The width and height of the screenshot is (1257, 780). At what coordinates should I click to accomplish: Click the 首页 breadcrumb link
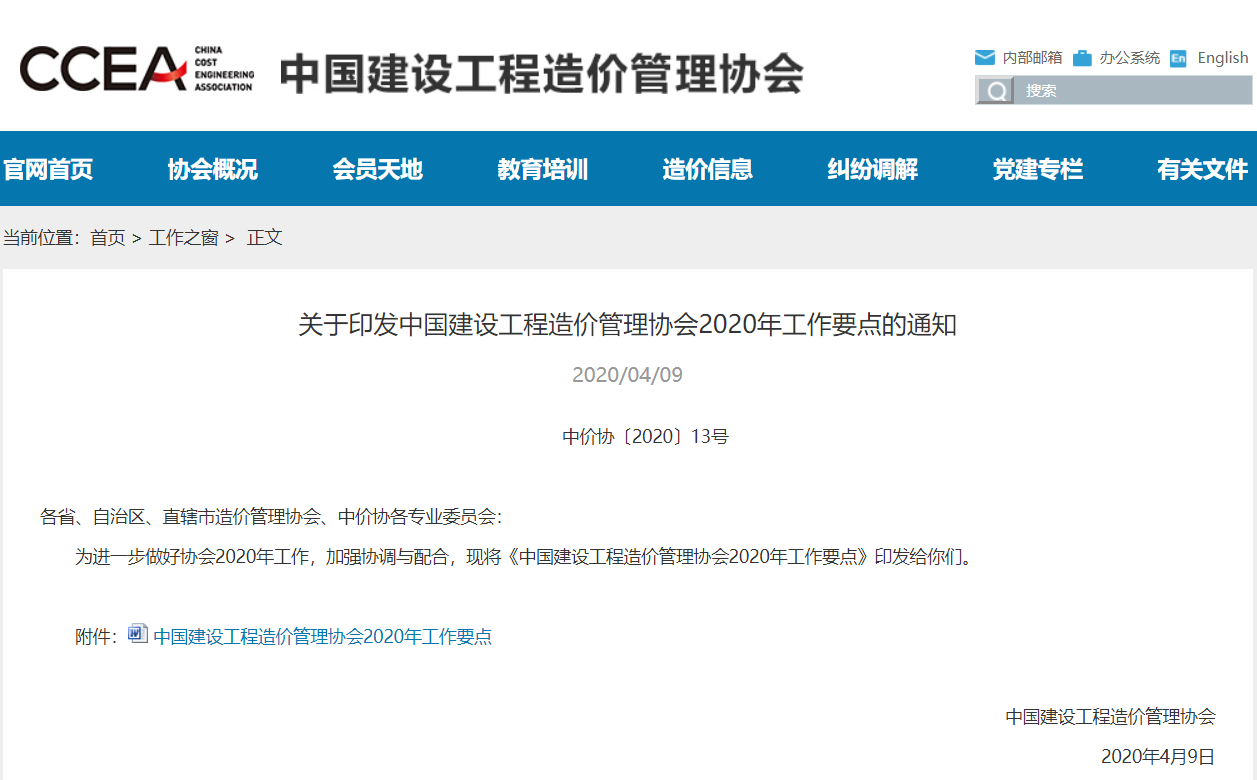pyautogui.click(x=108, y=237)
